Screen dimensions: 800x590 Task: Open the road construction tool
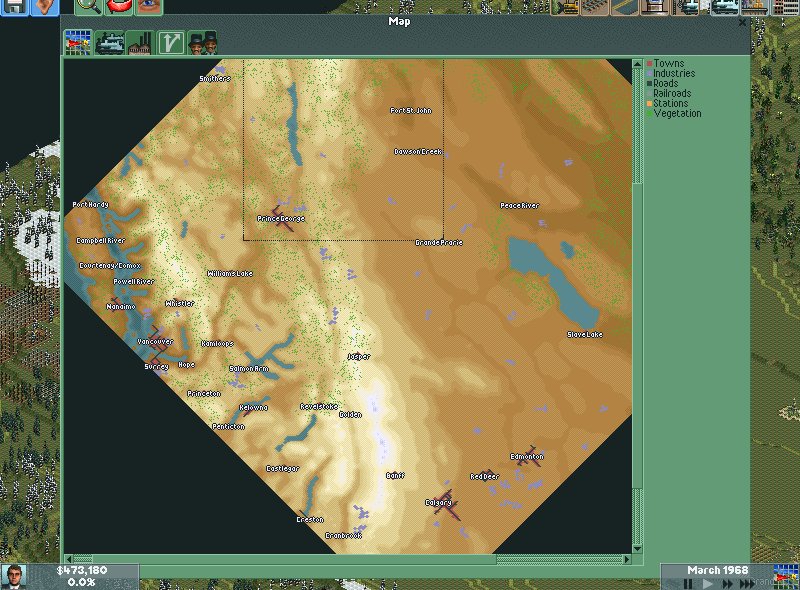click(624, 7)
